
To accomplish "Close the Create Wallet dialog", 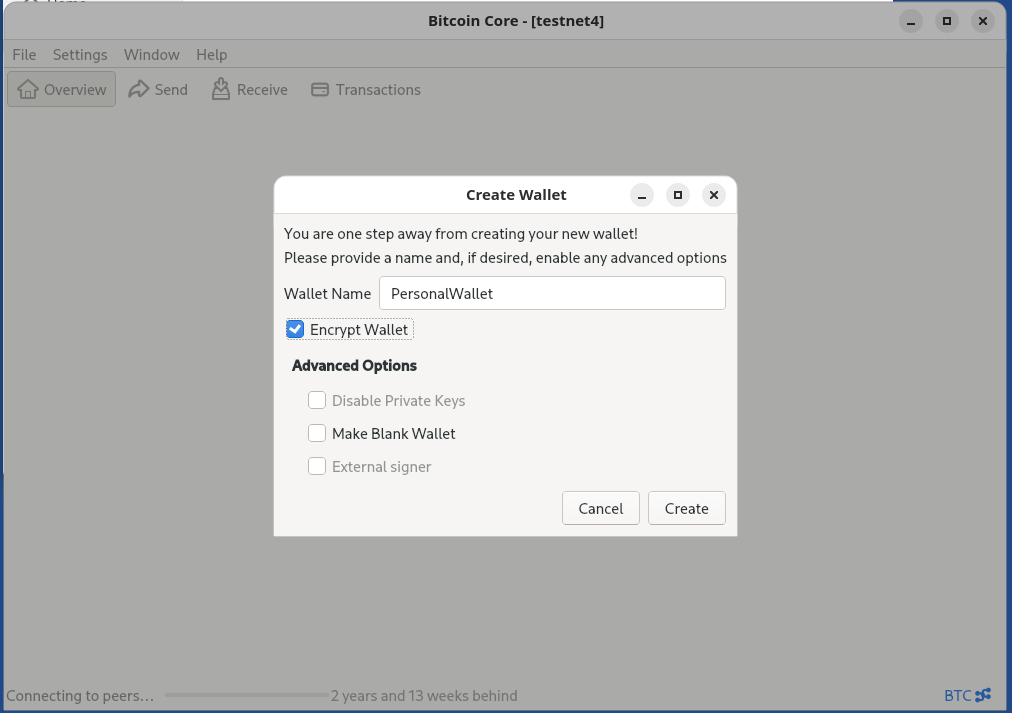I will coord(714,195).
